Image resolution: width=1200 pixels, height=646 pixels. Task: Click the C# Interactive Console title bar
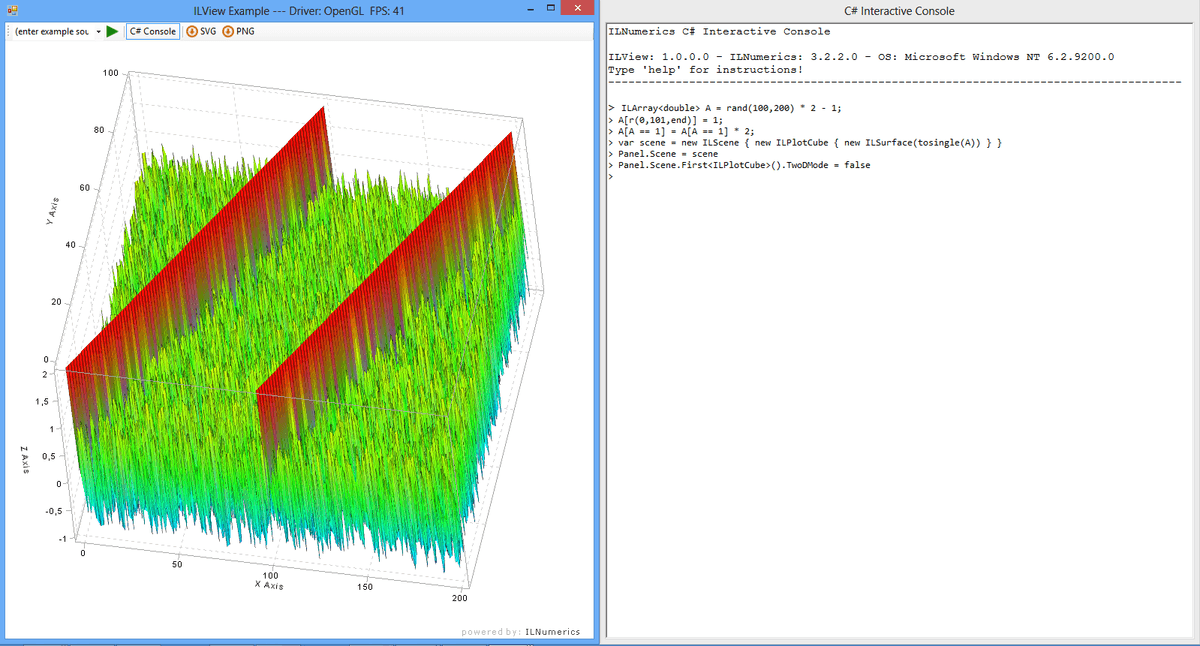point(900,10)
